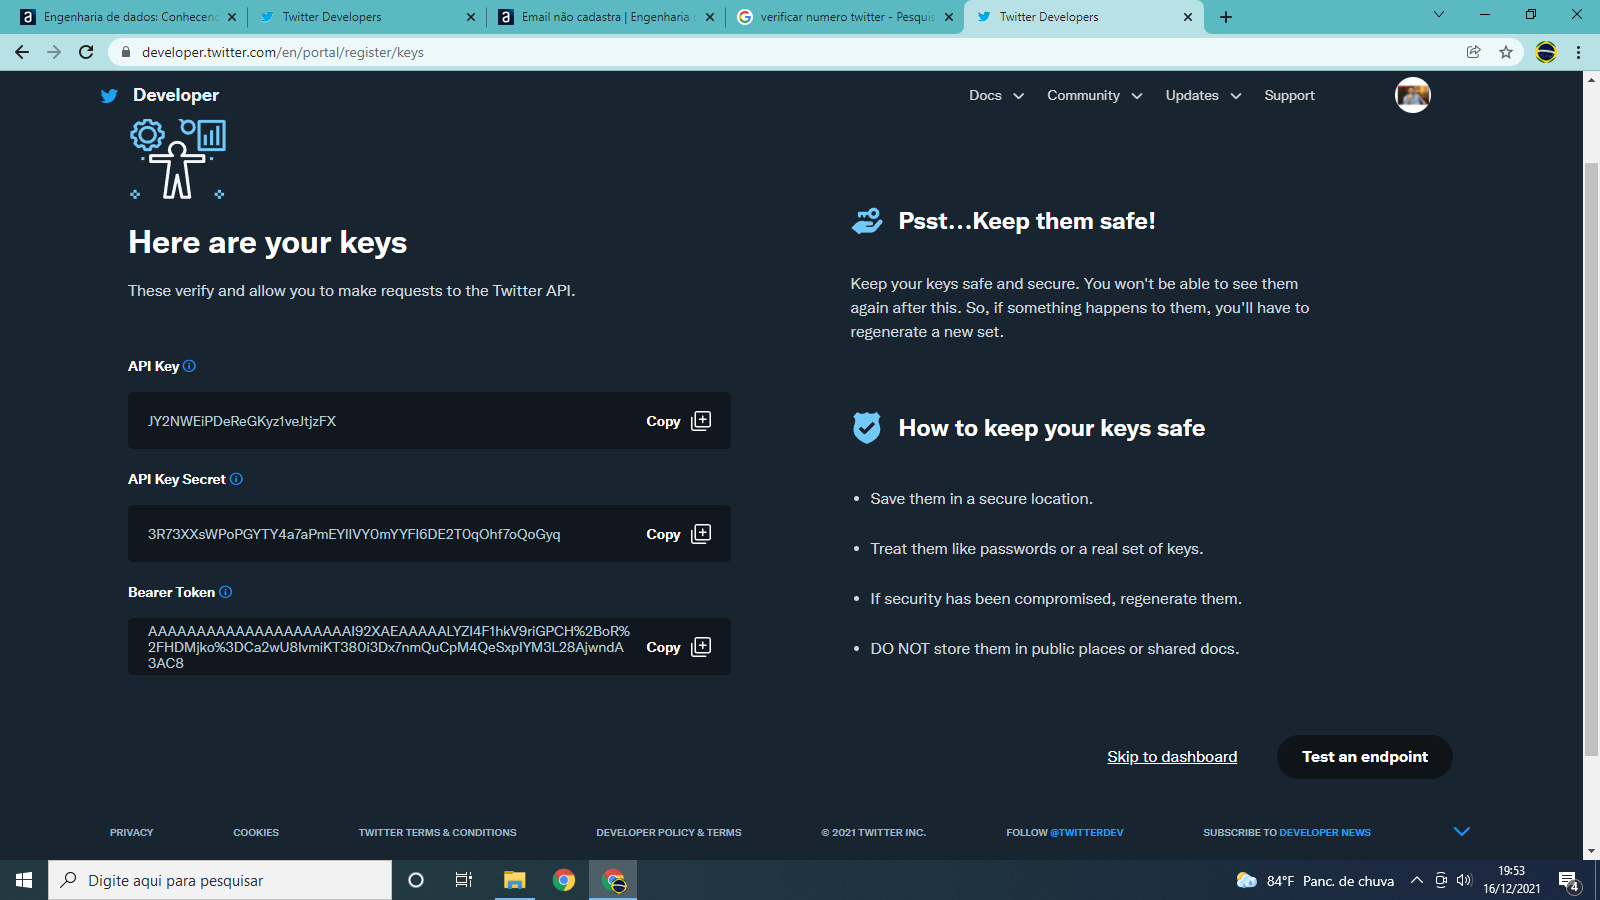This screenshot has width=1600, height=900.
Task: Go forward in browser history
Action: 54,52
